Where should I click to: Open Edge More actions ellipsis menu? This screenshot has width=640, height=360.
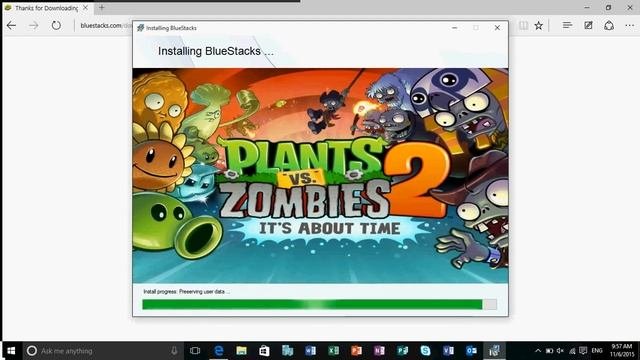tap(629, 25)
